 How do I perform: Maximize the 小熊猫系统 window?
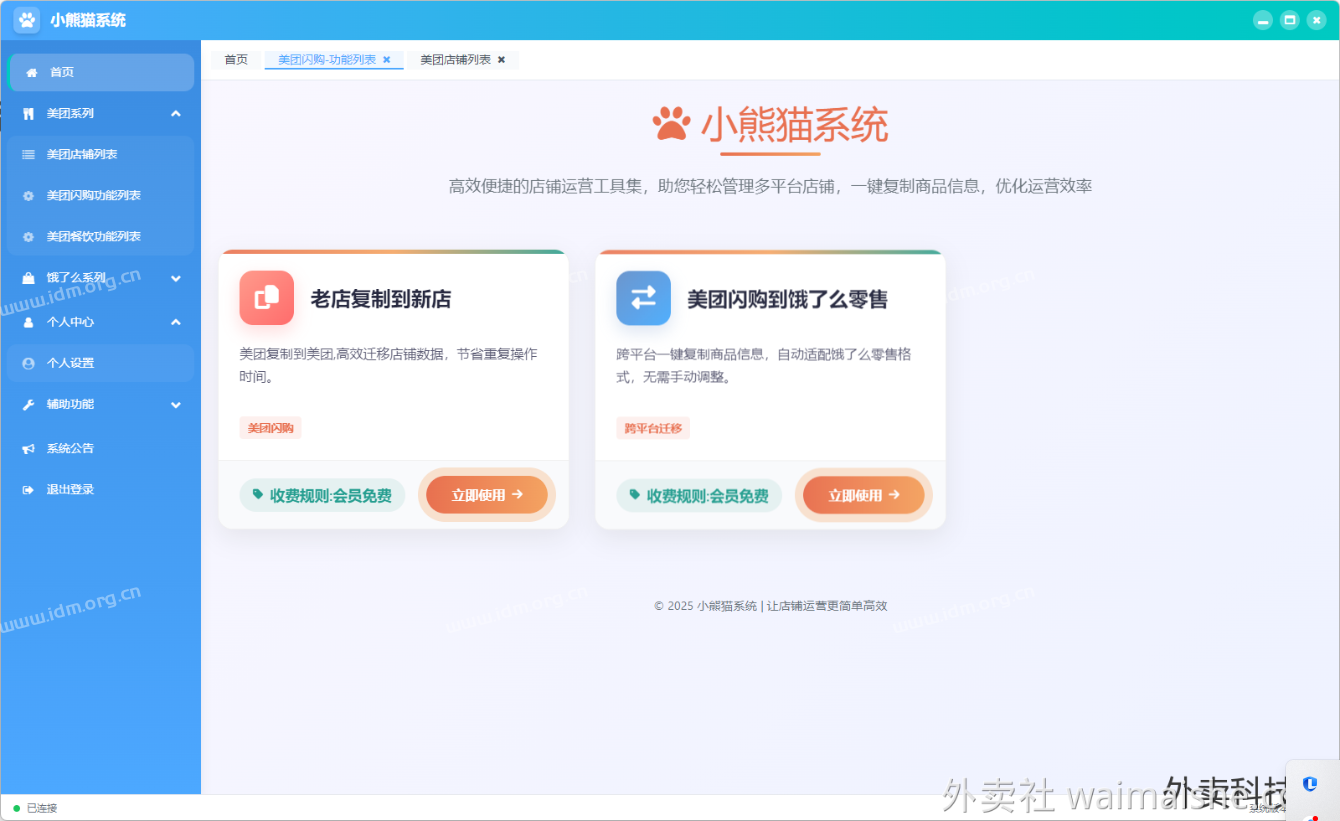pos(1290,20)
